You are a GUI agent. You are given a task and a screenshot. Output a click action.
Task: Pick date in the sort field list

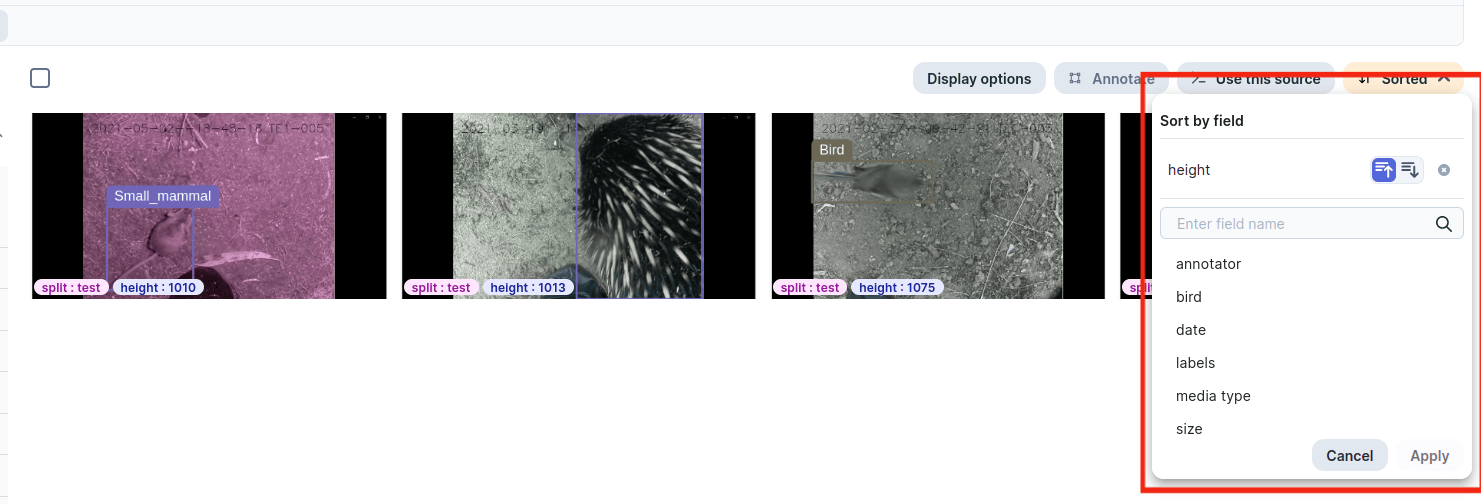pyautogui.click(x=1191, y=330)
